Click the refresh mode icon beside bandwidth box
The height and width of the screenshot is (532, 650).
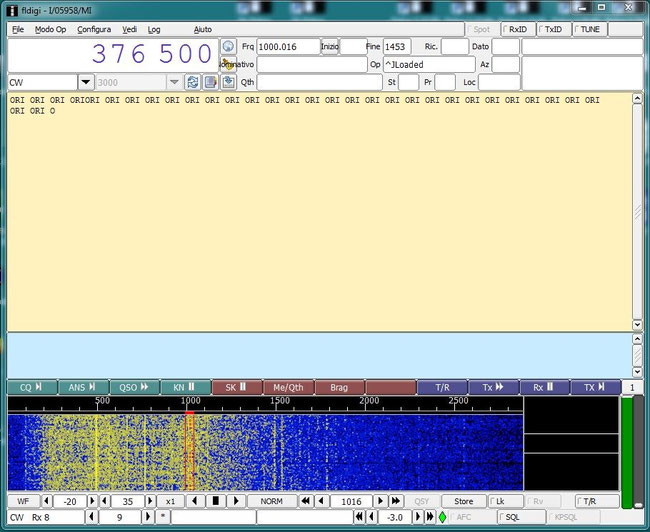coord(193,82)
